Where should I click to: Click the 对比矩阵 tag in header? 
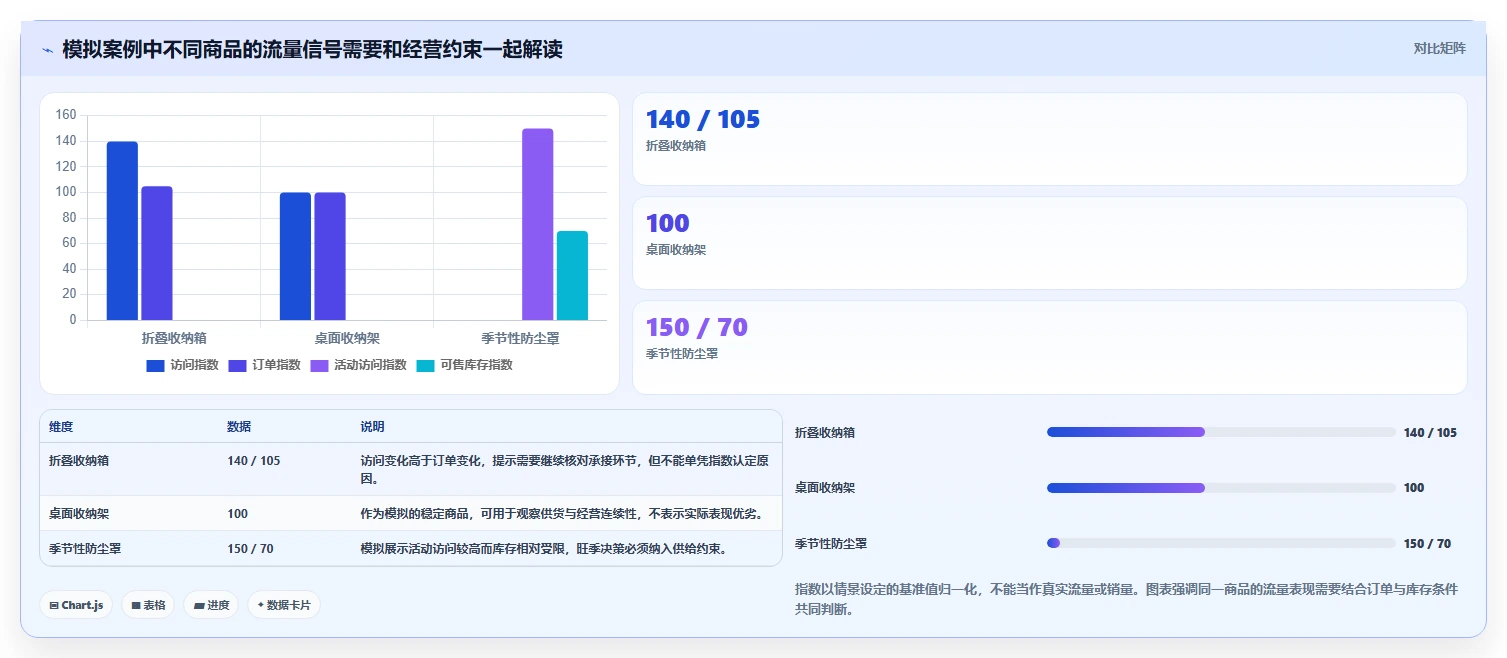(x=1439, y=48)
